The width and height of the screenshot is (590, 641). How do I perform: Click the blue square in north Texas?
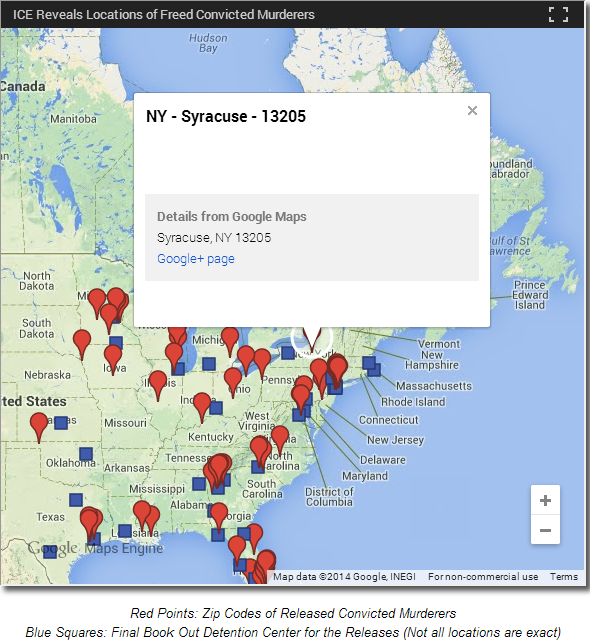76,500
